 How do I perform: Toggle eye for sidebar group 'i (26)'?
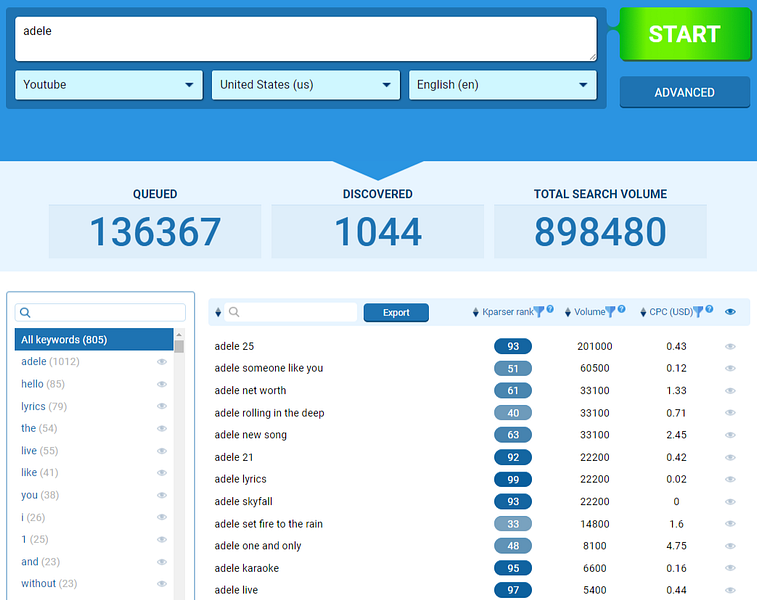point(162,517)
